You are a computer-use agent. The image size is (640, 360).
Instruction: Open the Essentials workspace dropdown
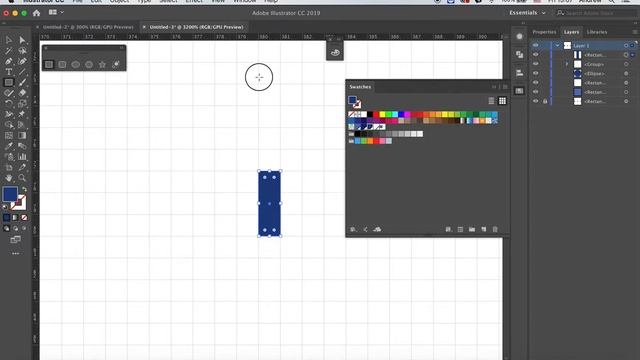[527, 13]
